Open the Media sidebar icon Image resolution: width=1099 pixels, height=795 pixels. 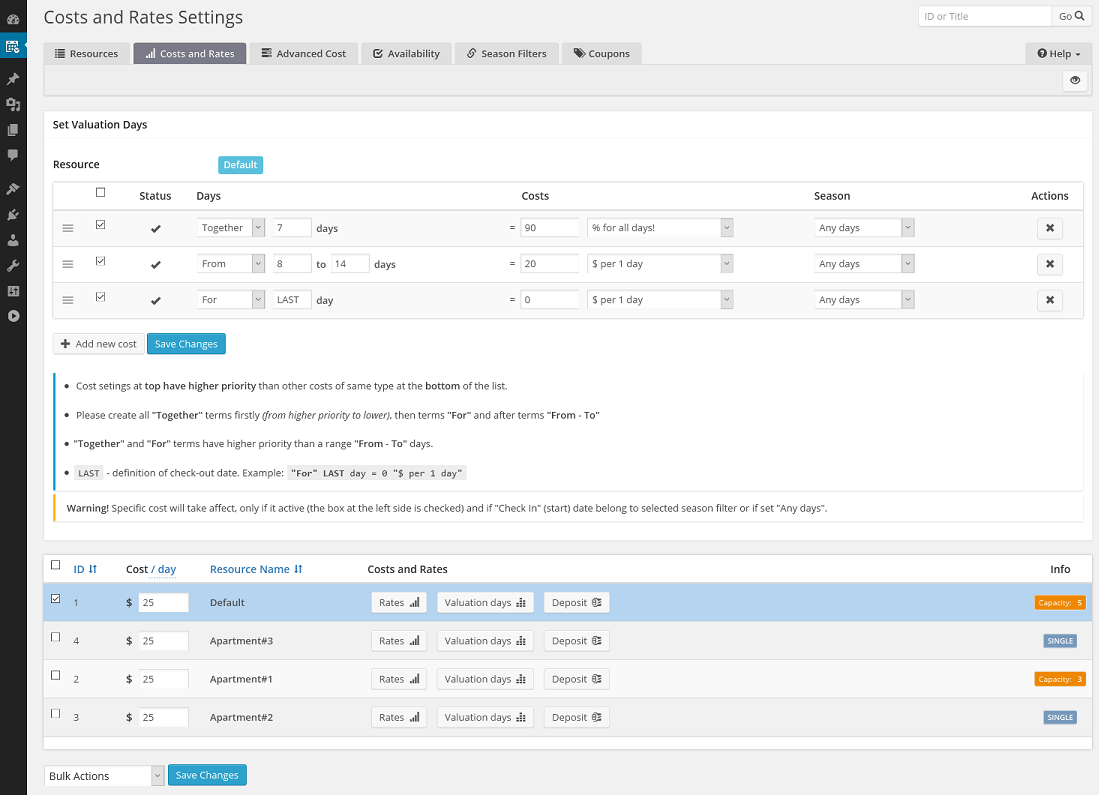tap(13, 104)
